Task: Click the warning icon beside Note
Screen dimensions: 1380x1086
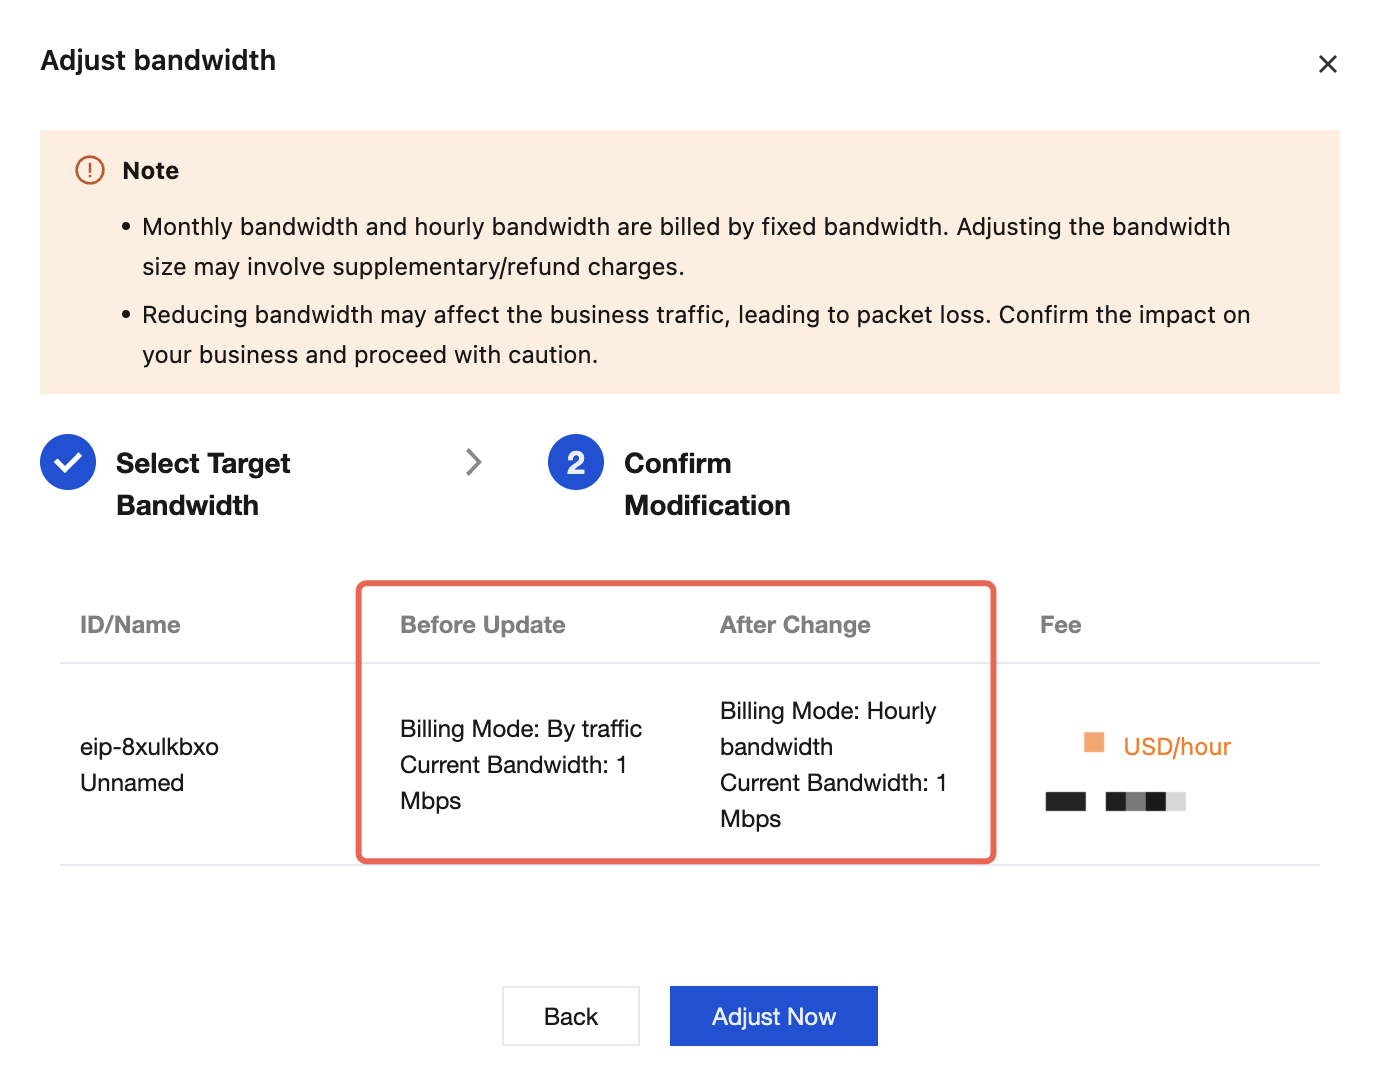Action: 90,170
